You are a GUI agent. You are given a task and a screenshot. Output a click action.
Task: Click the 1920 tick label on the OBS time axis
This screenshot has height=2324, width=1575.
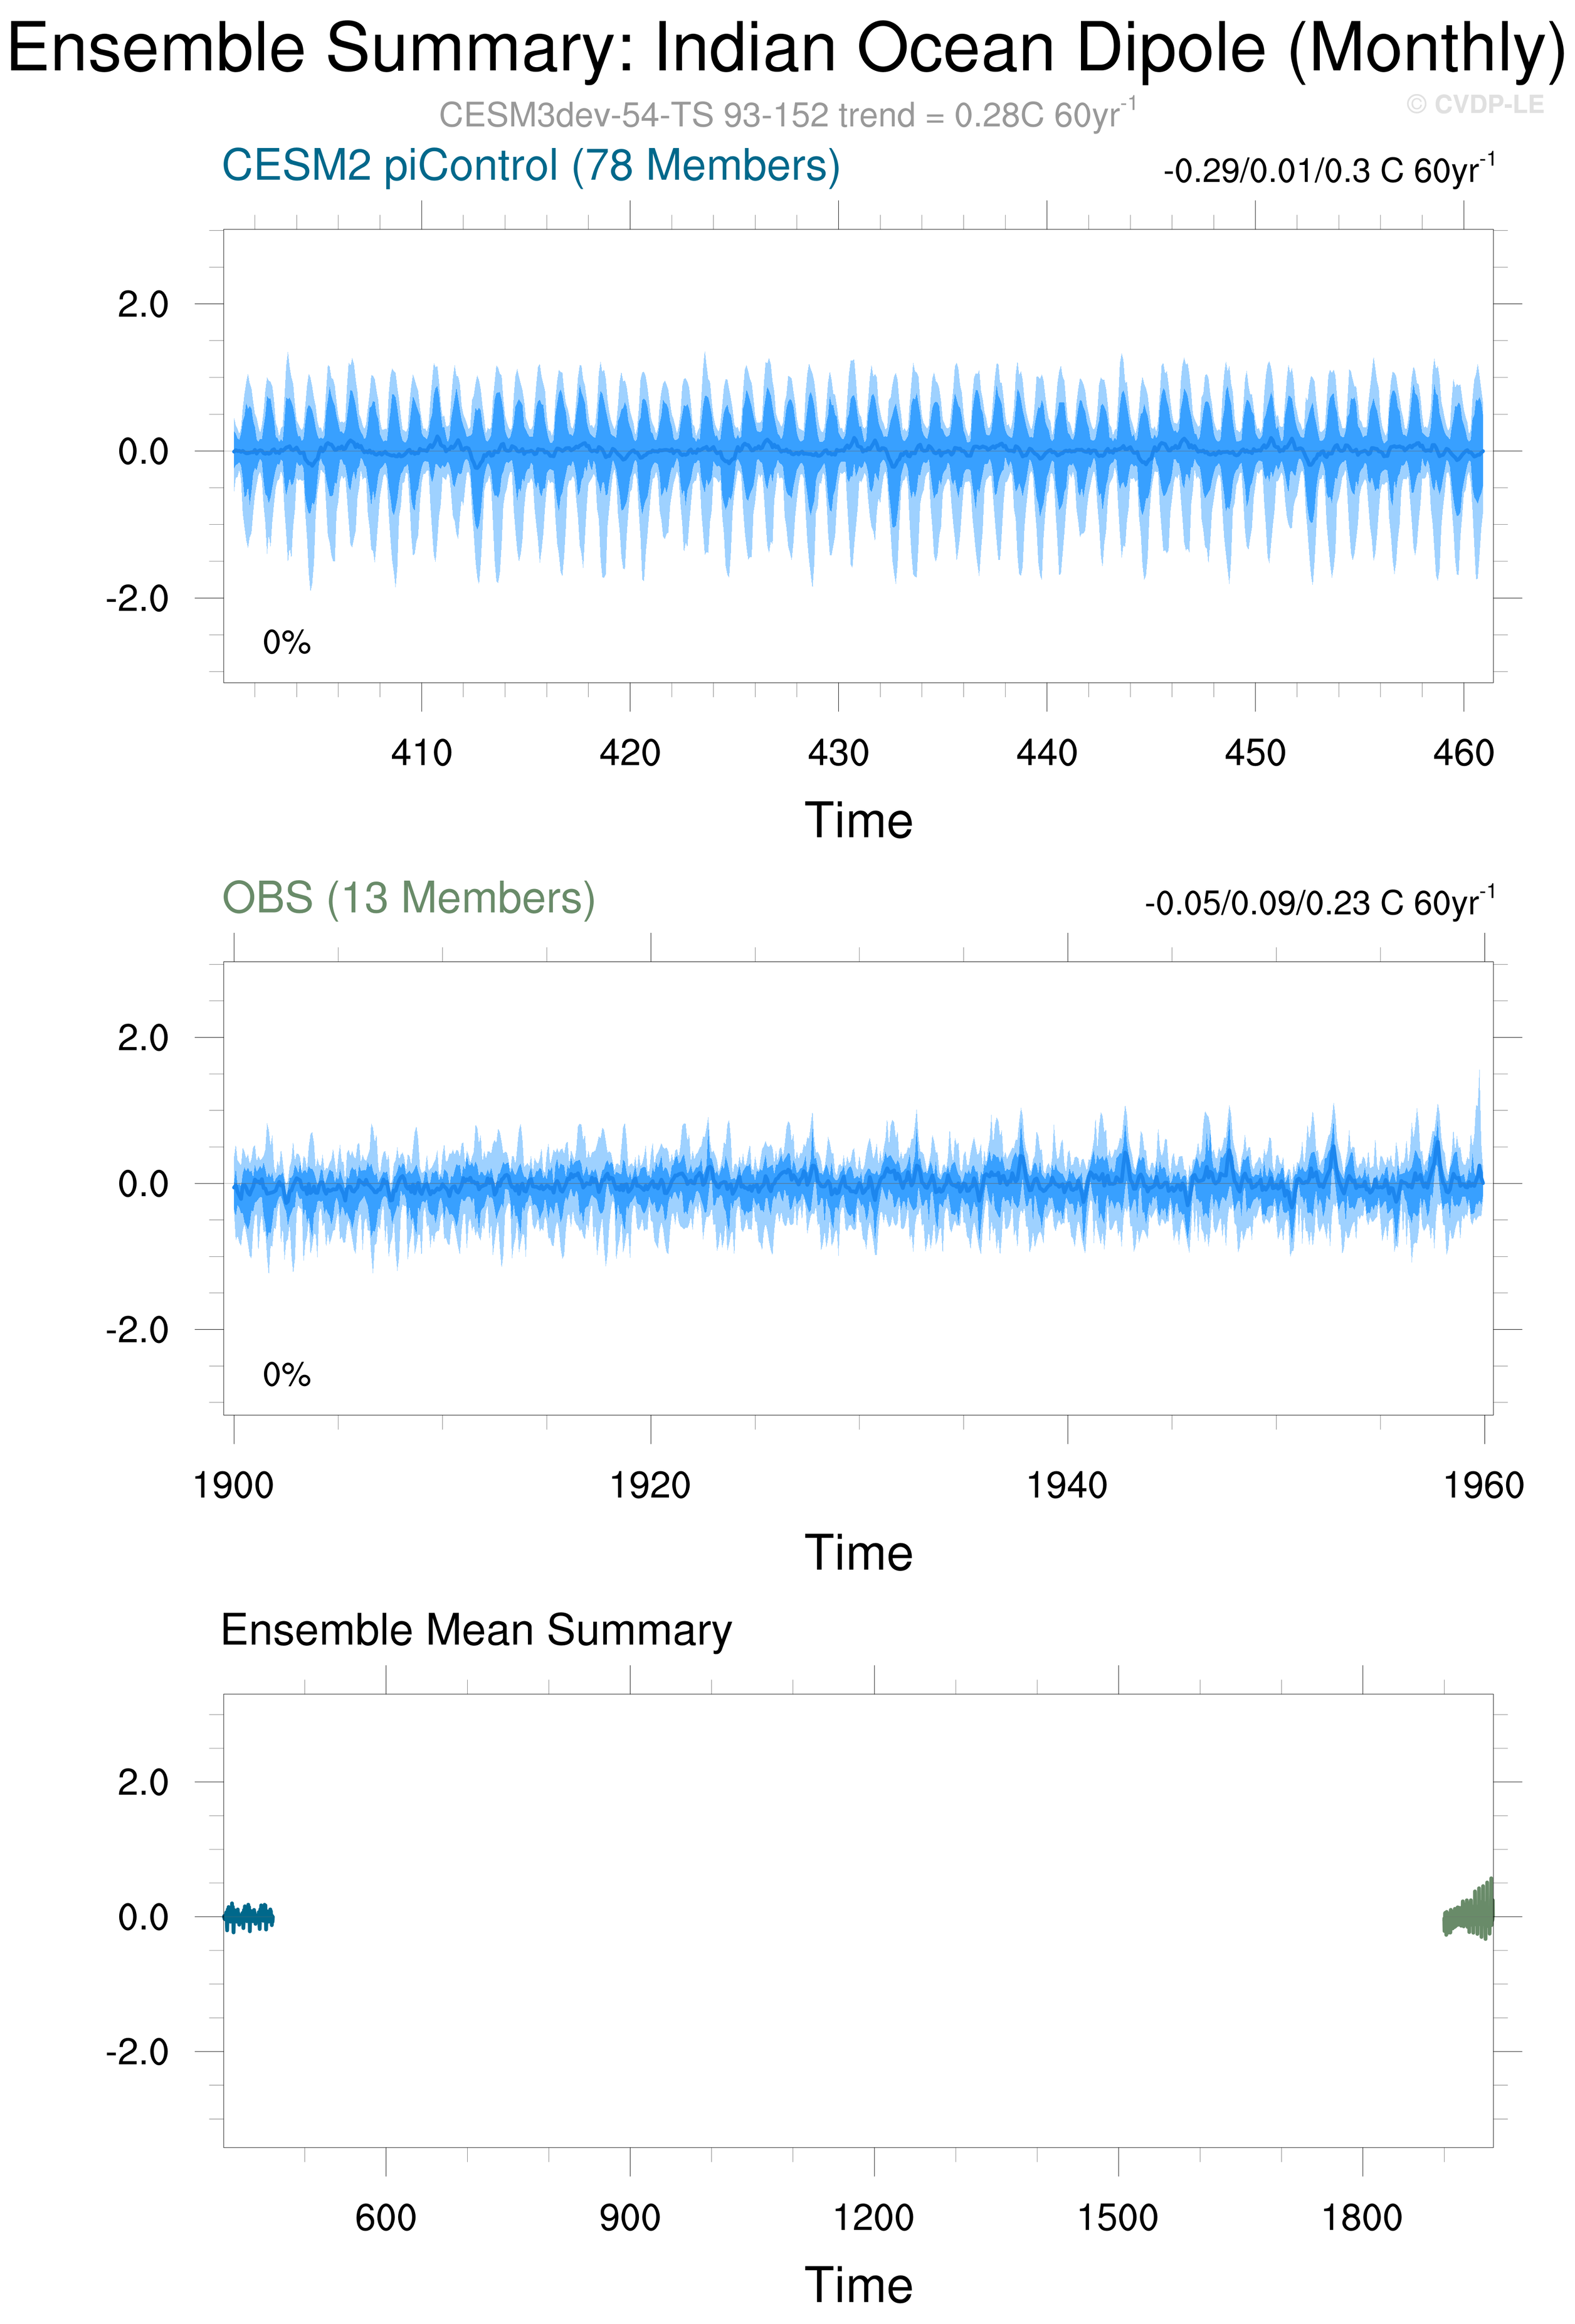click(x=650, y=1485)
